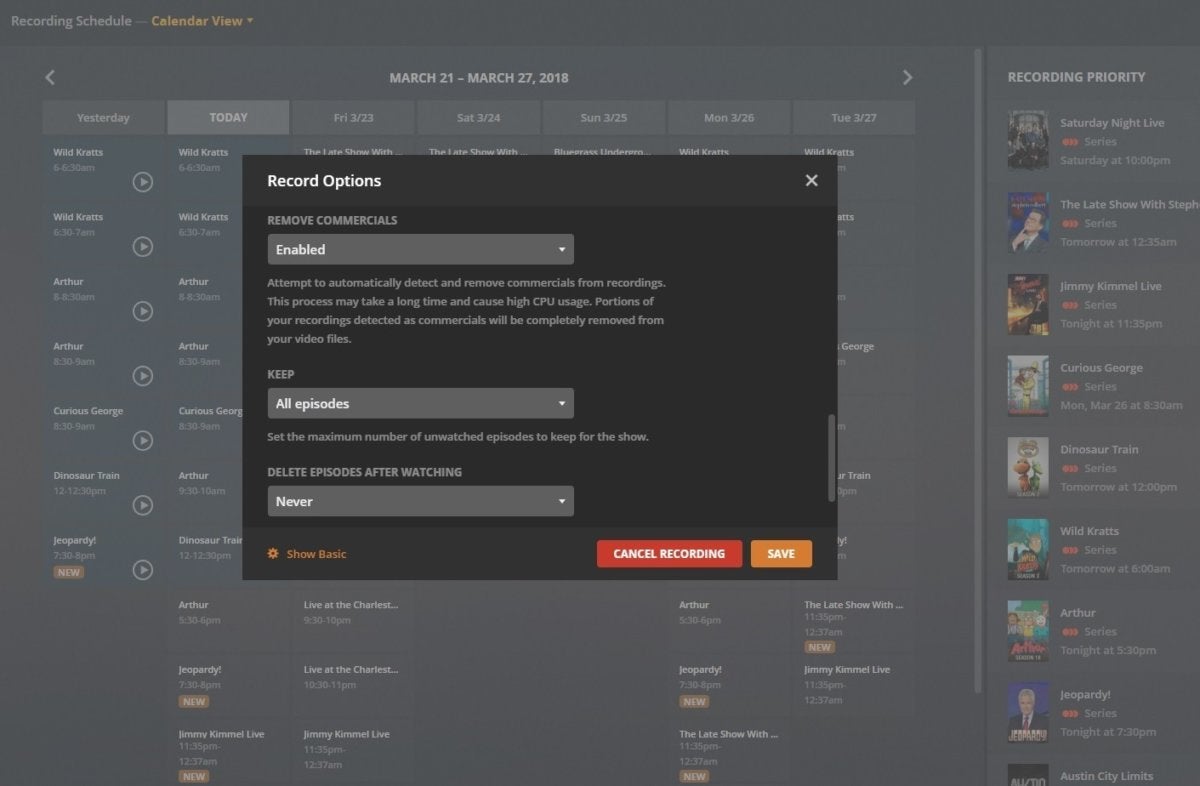Select the Mon 3/26 column header

click(x=729, y=117)
